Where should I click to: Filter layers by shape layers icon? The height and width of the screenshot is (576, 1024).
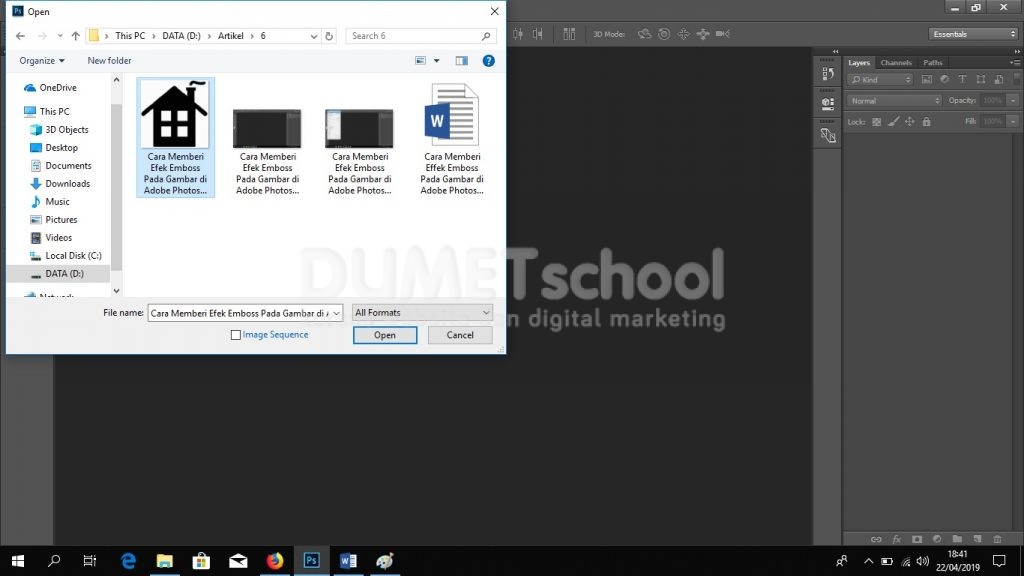980,80
